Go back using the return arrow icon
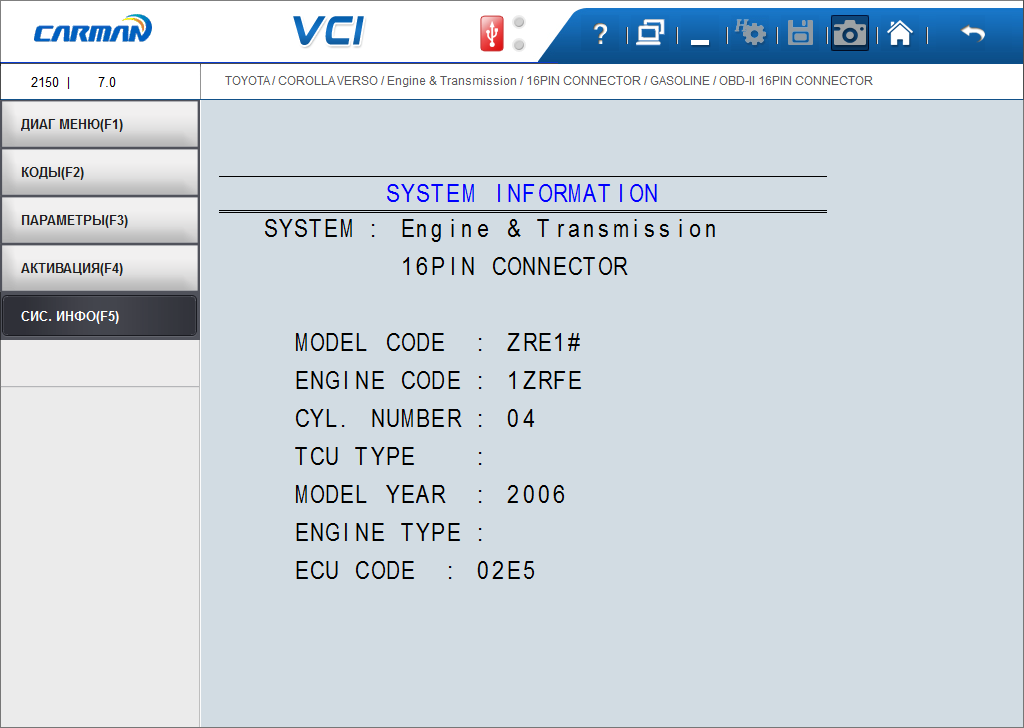This screenshot has height=728, width=1024. coord(972,33)
